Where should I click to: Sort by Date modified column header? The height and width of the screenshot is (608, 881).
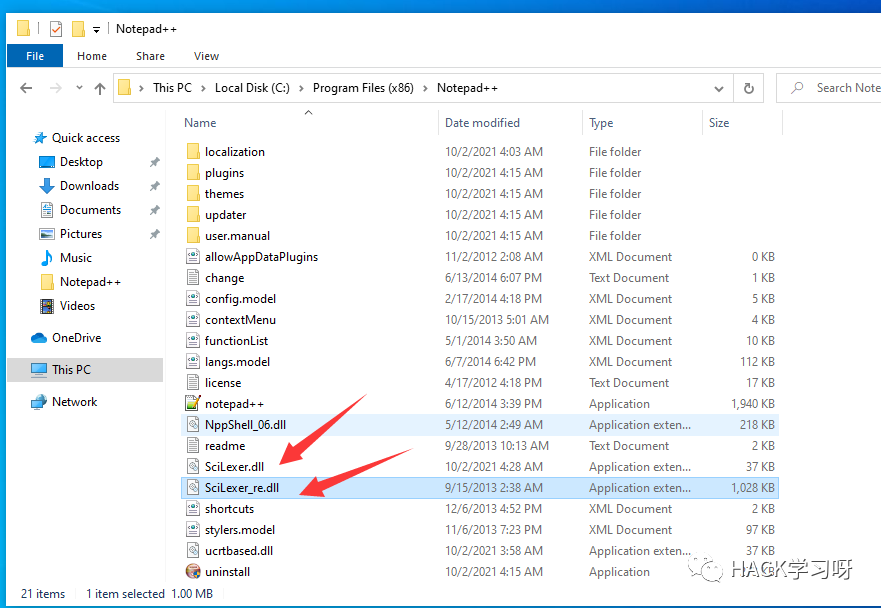tap(482, 123)
